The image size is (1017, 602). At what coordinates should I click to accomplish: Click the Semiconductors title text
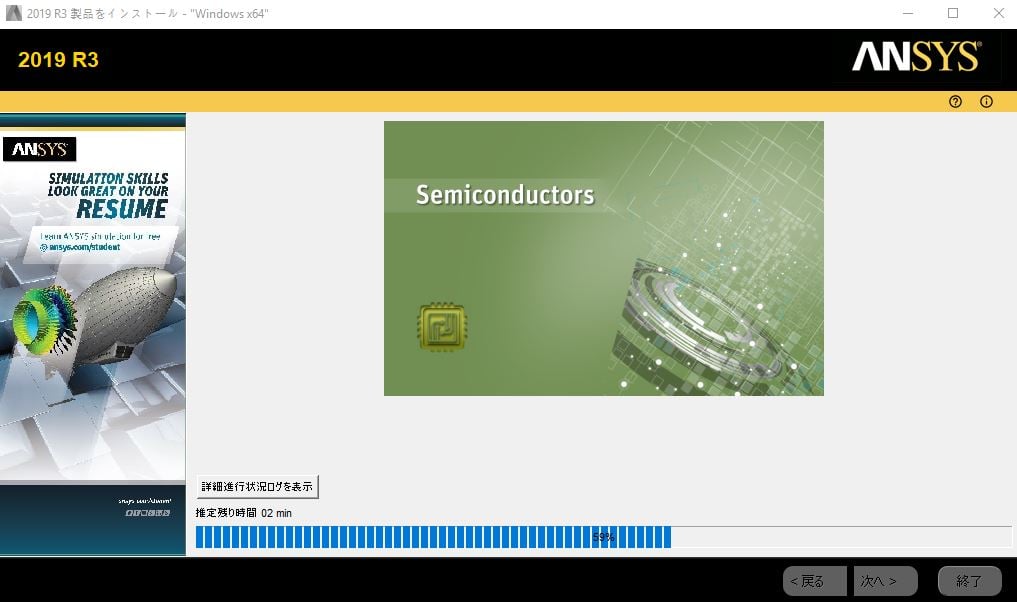pos(505,195)
